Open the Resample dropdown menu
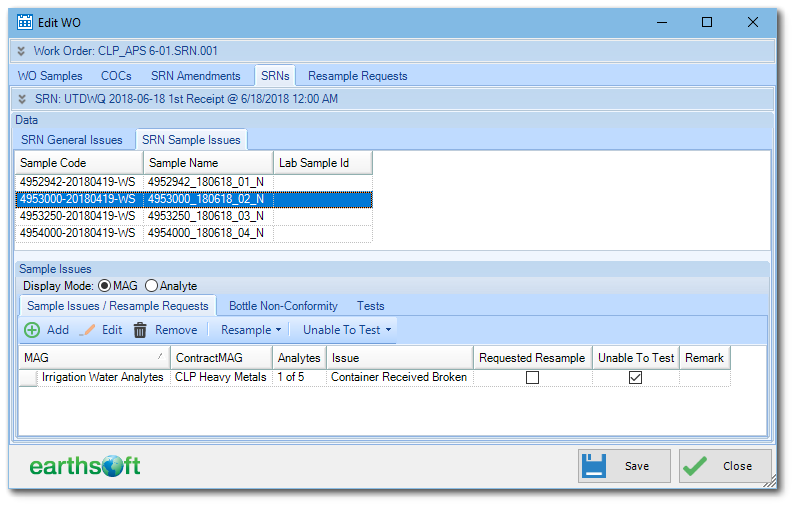 pyautogui.click(x=251, y=330)
